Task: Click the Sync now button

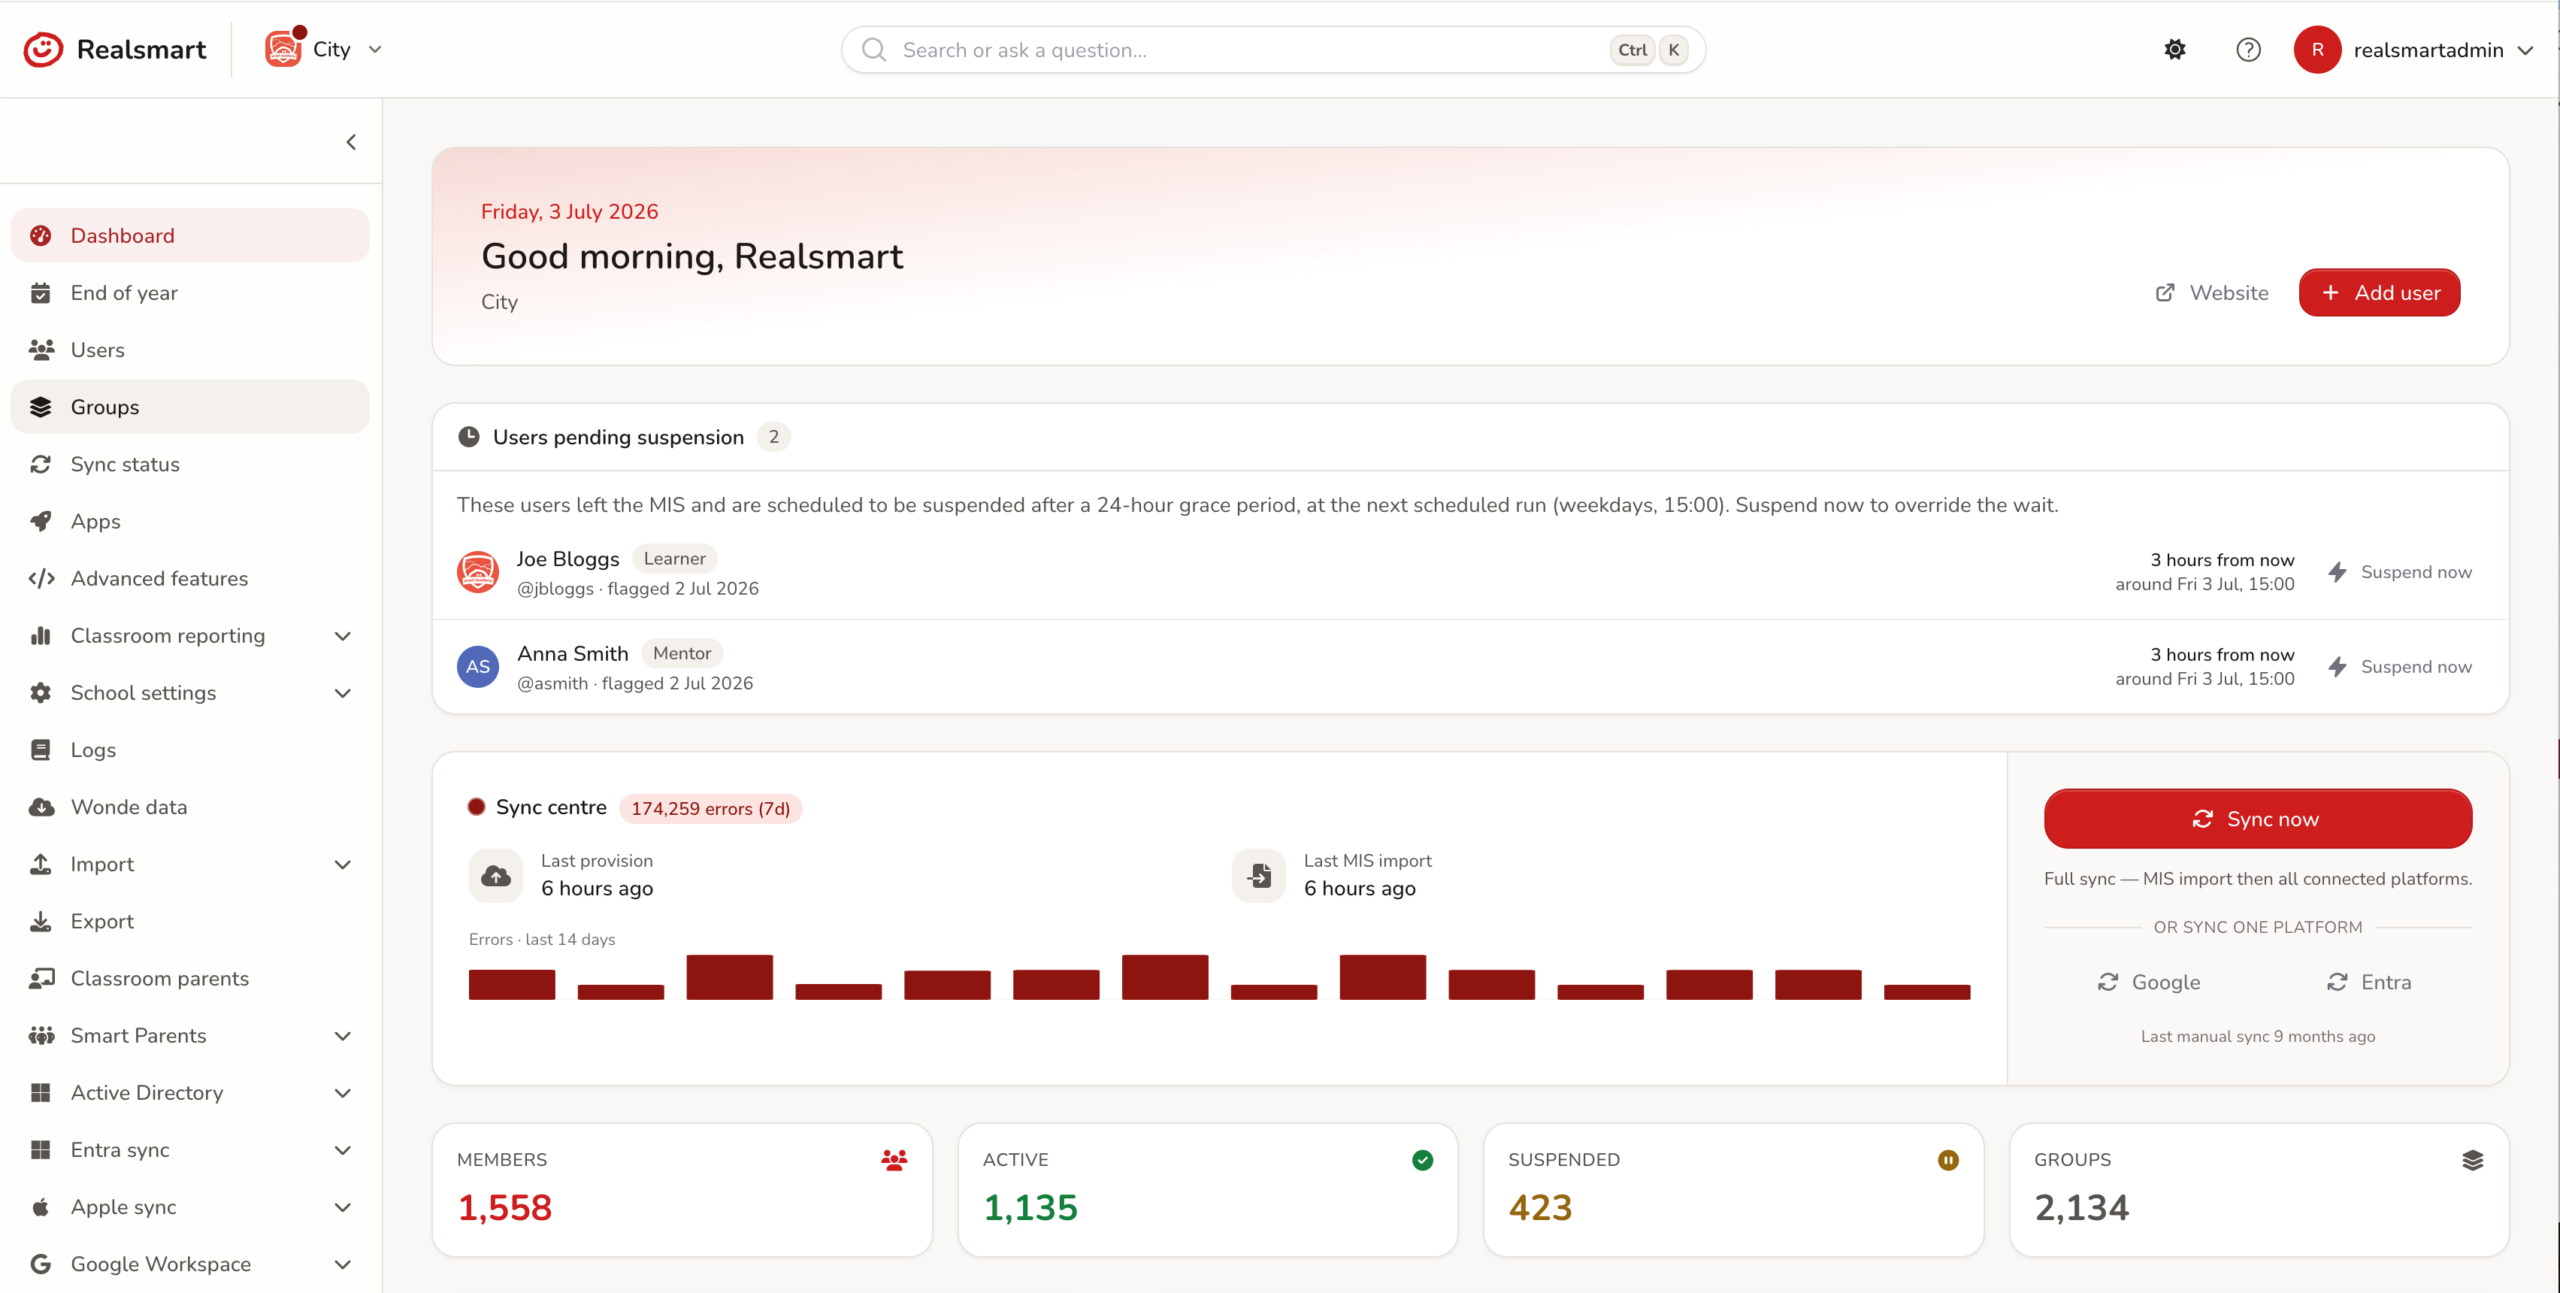Action: tap(2258, 818)
